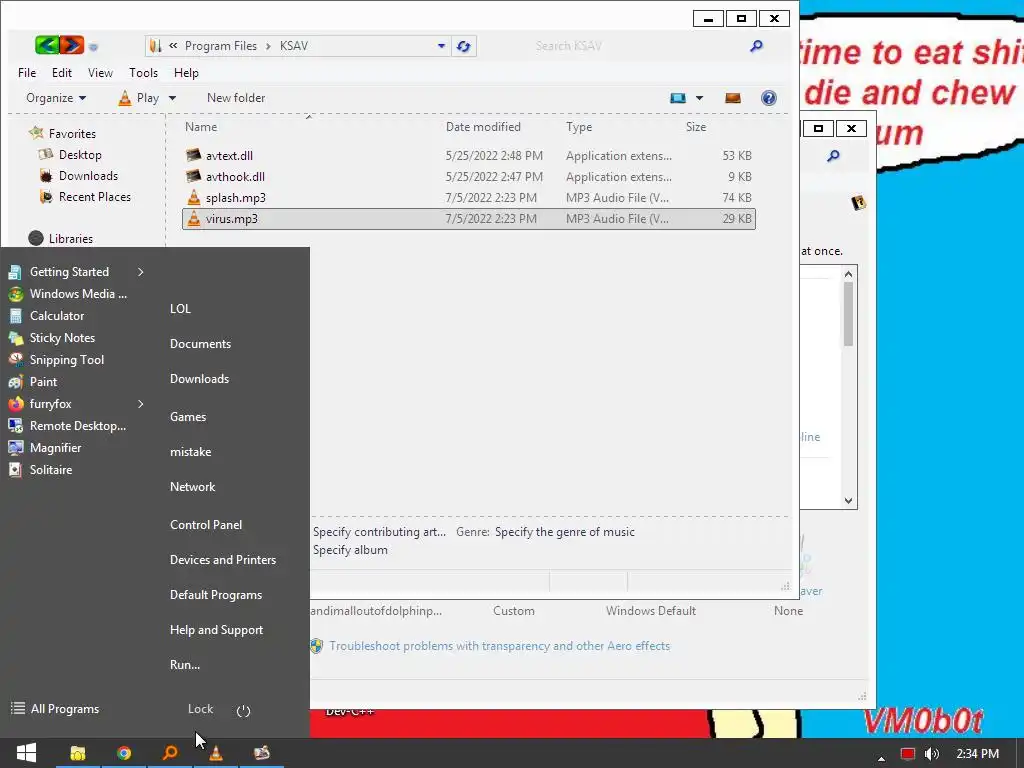This screenshot has height=768, width=1024.
Task: Click the New folder button
Action: [x=236, y=98]
